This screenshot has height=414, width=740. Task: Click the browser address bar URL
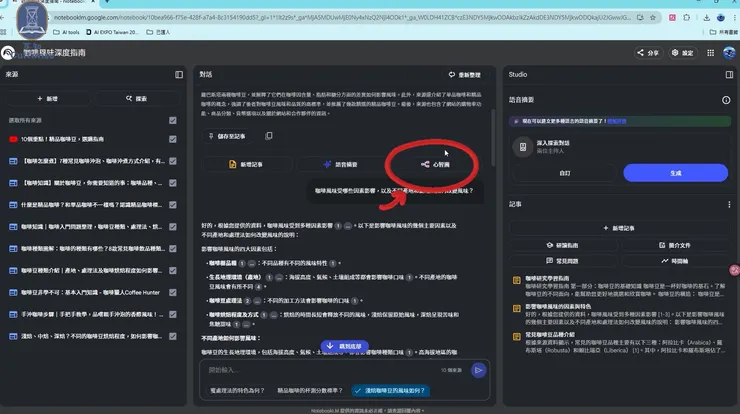(x=342, y=17)
